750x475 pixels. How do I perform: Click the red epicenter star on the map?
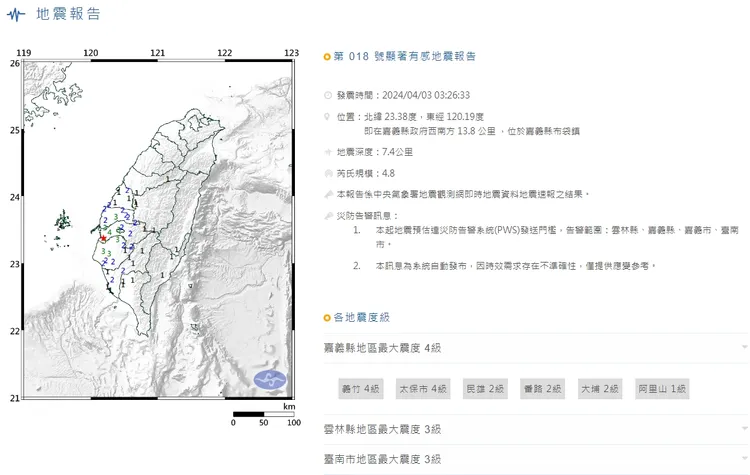pyautogui.click(x=103, y=238)
